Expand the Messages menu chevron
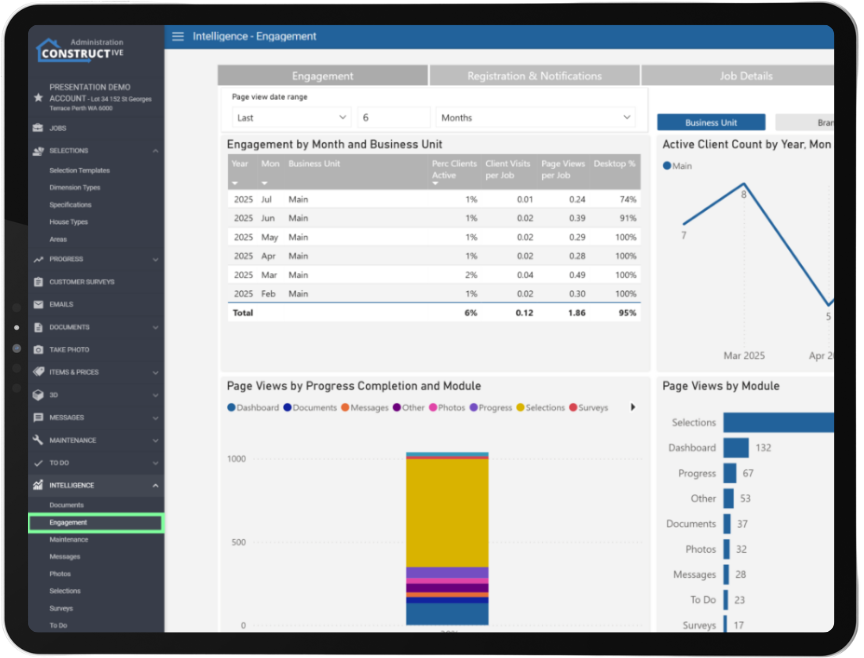 click(155, 418)
